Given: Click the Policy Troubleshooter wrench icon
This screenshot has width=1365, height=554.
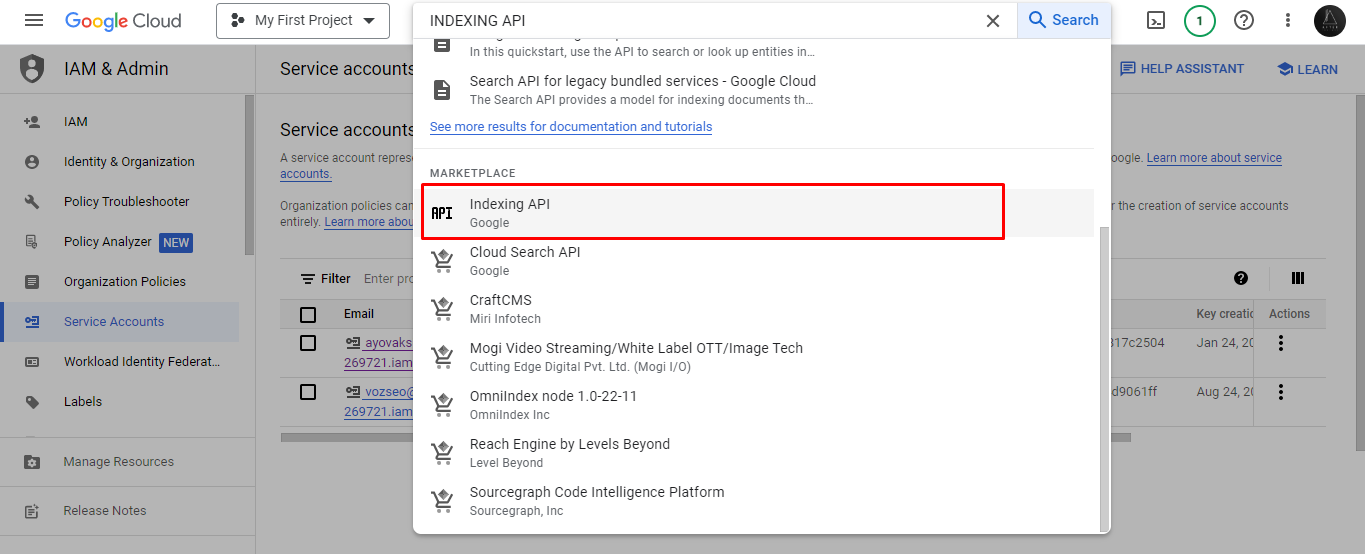Looking at the screenshot, I should click(x=32, y=201).
